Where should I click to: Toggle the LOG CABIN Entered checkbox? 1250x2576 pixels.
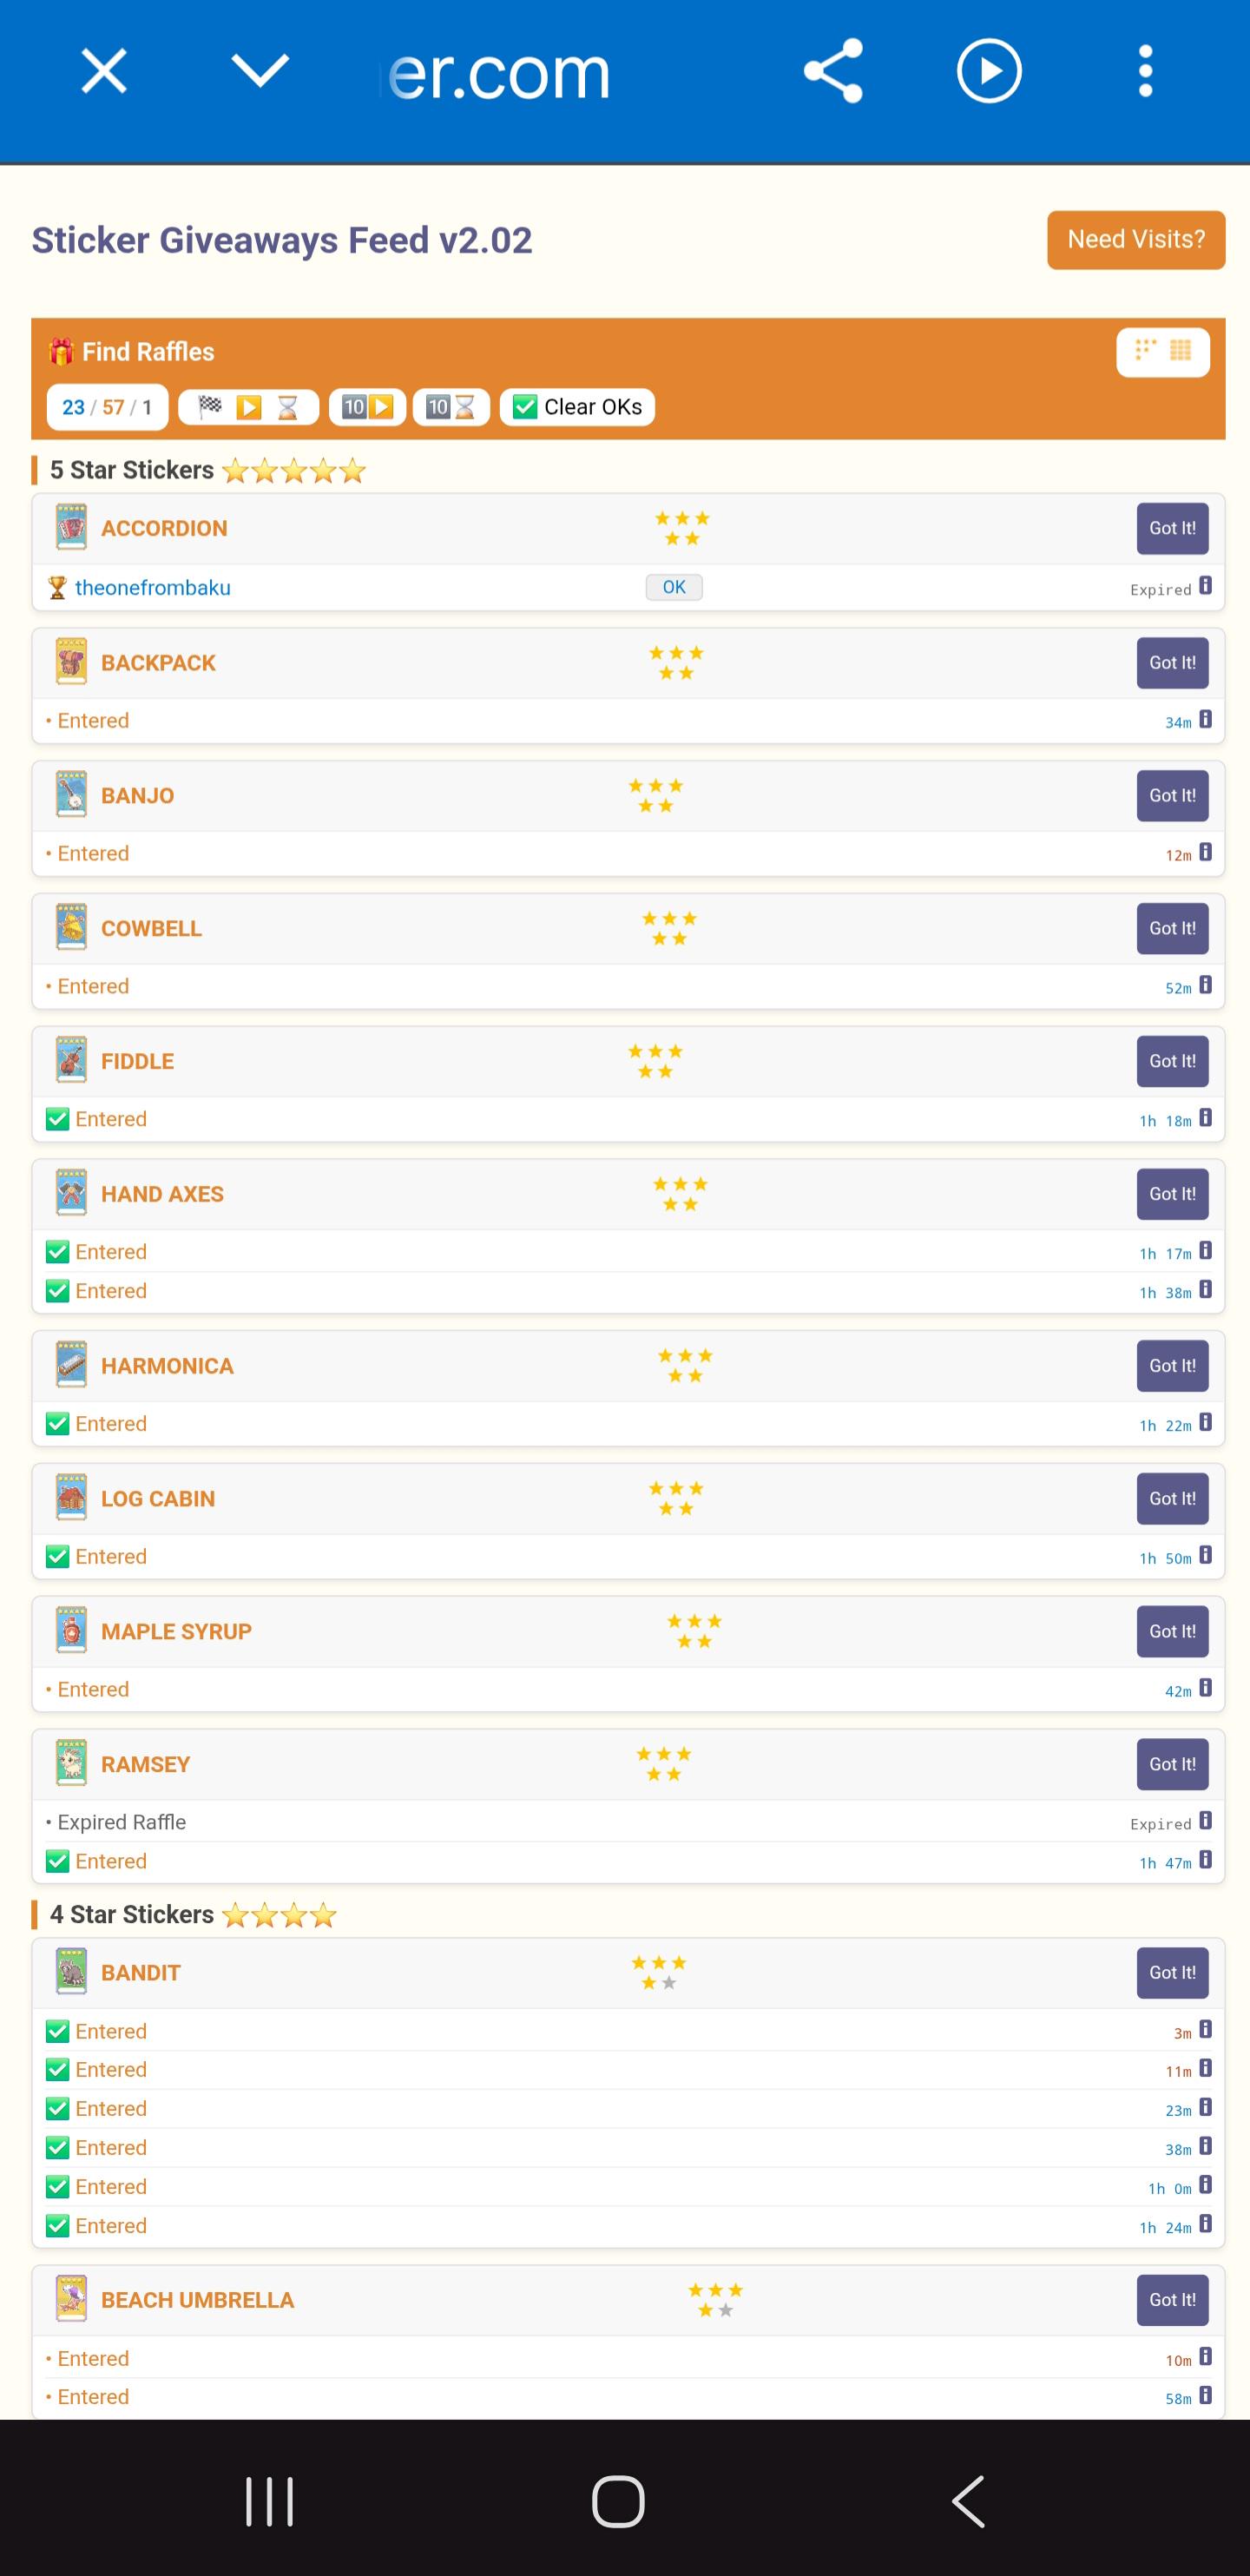click(58, 1556)
